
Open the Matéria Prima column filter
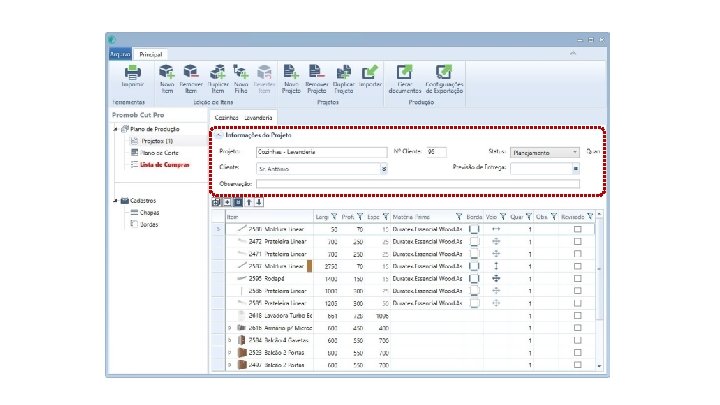[458, 216]
